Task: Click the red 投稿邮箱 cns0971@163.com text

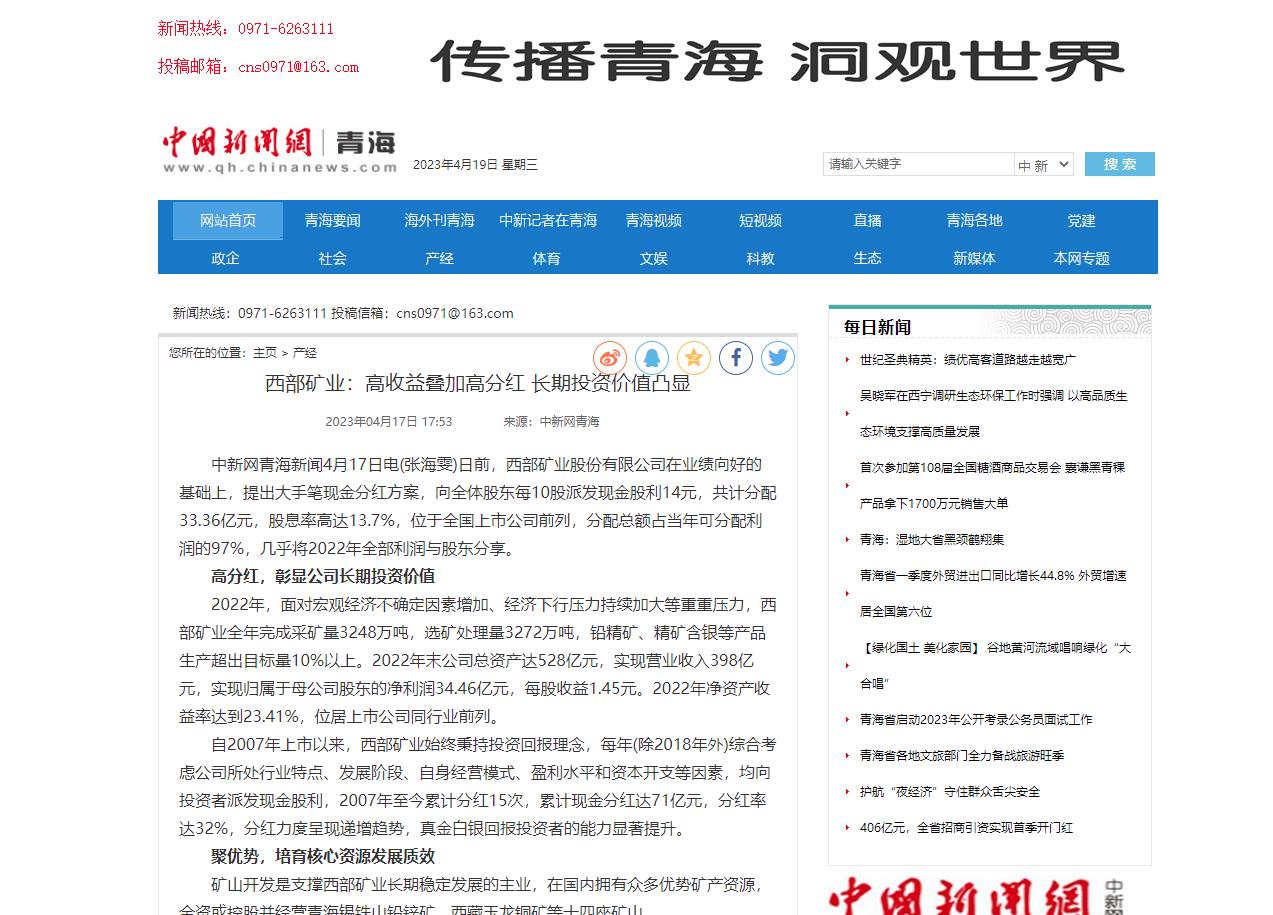Action: tap(258, 67)
